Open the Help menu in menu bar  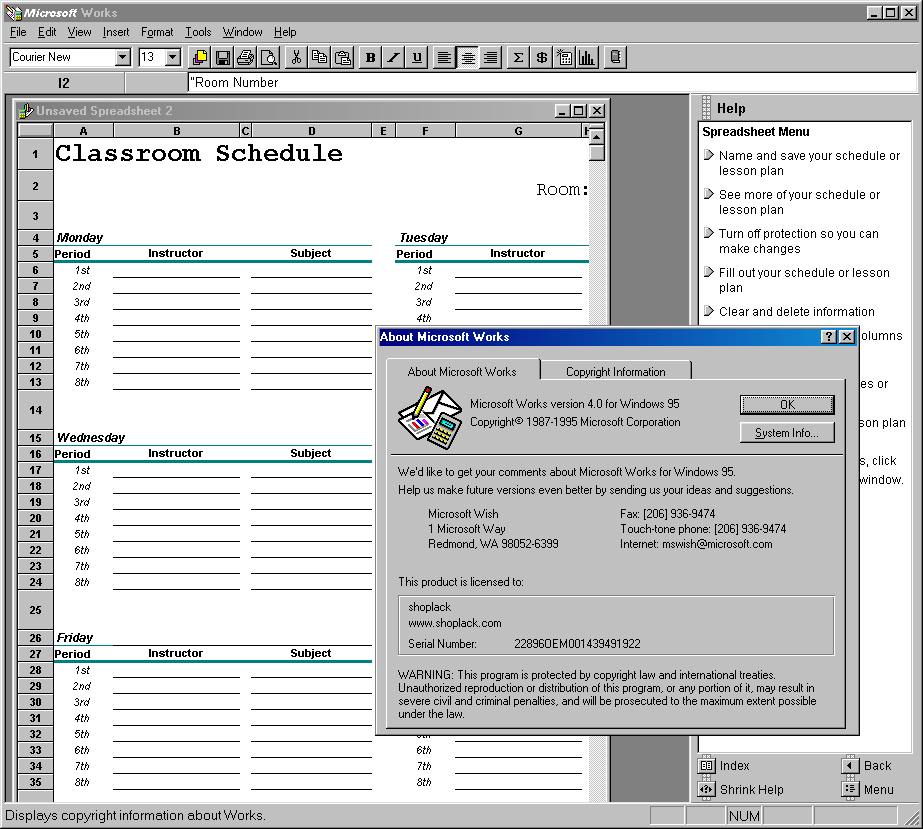(x=285, y=32)
